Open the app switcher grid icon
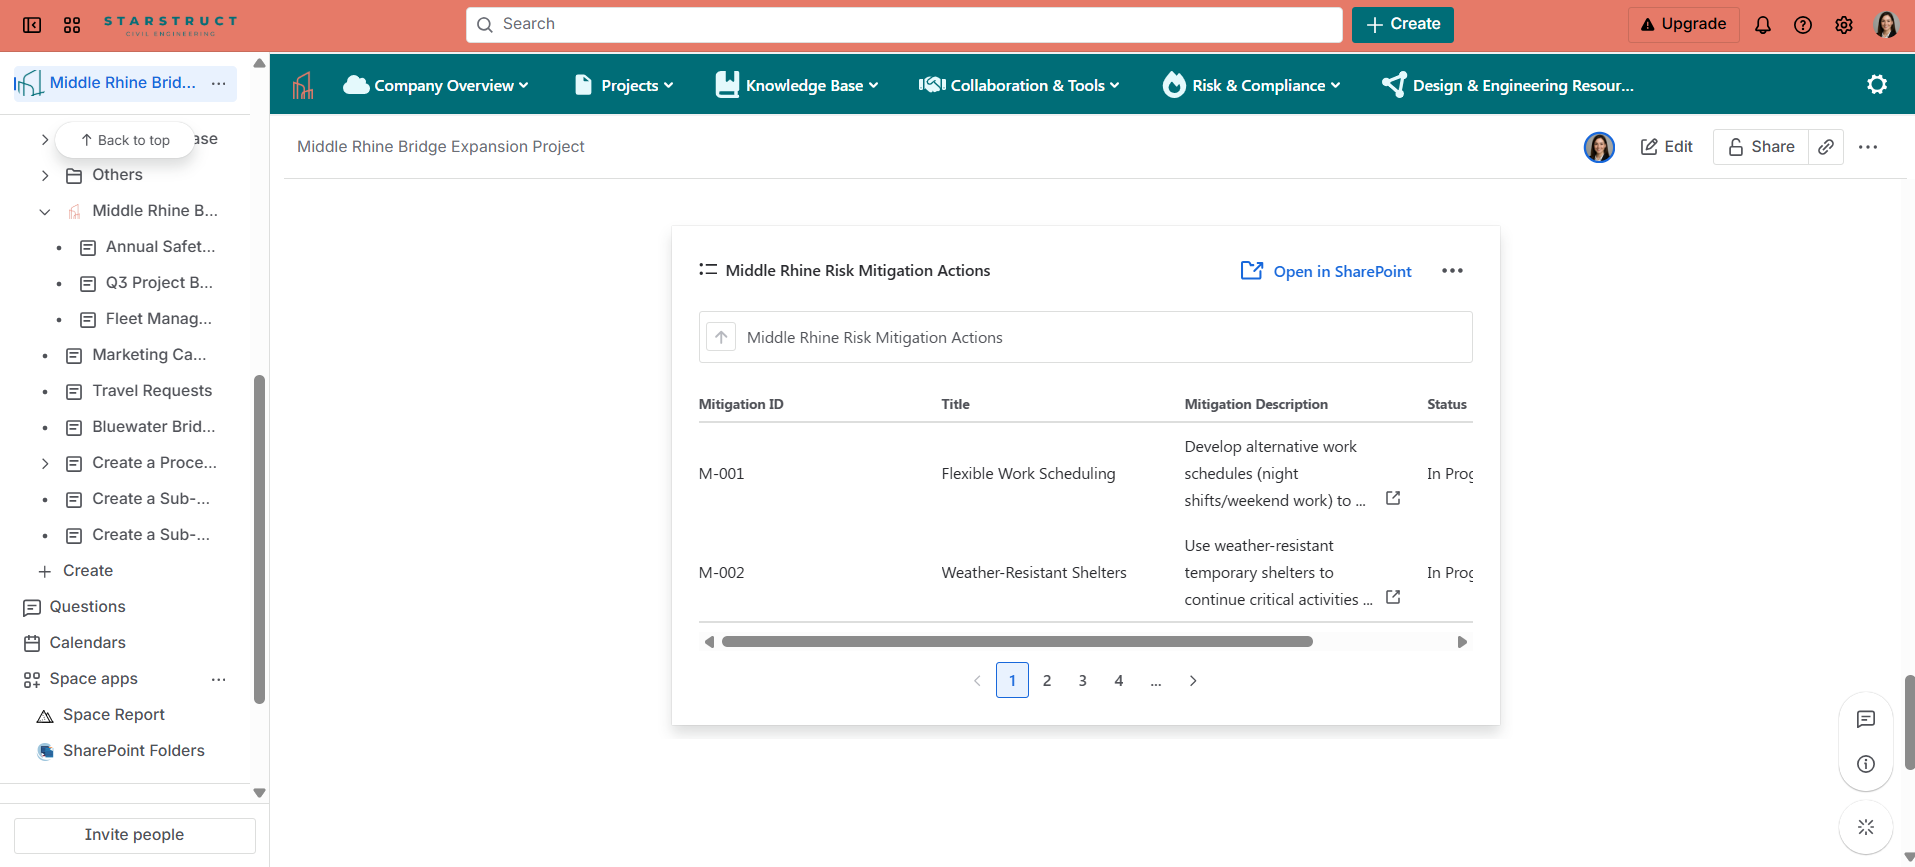This screenshot has width=1915, height=867. pyautogui.click(x=72, y=25)
